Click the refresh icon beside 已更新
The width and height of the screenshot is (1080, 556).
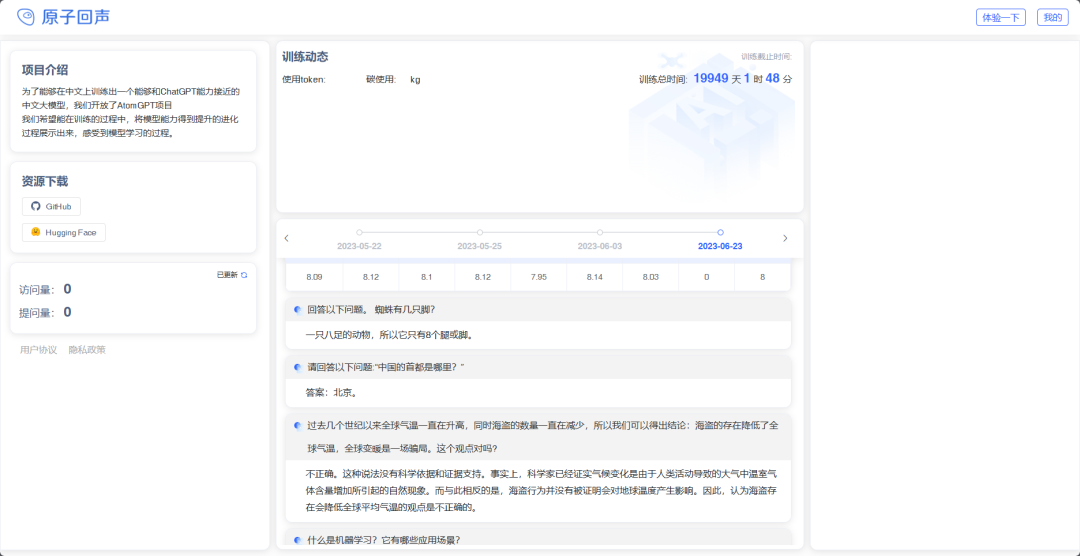coord(243,274)
